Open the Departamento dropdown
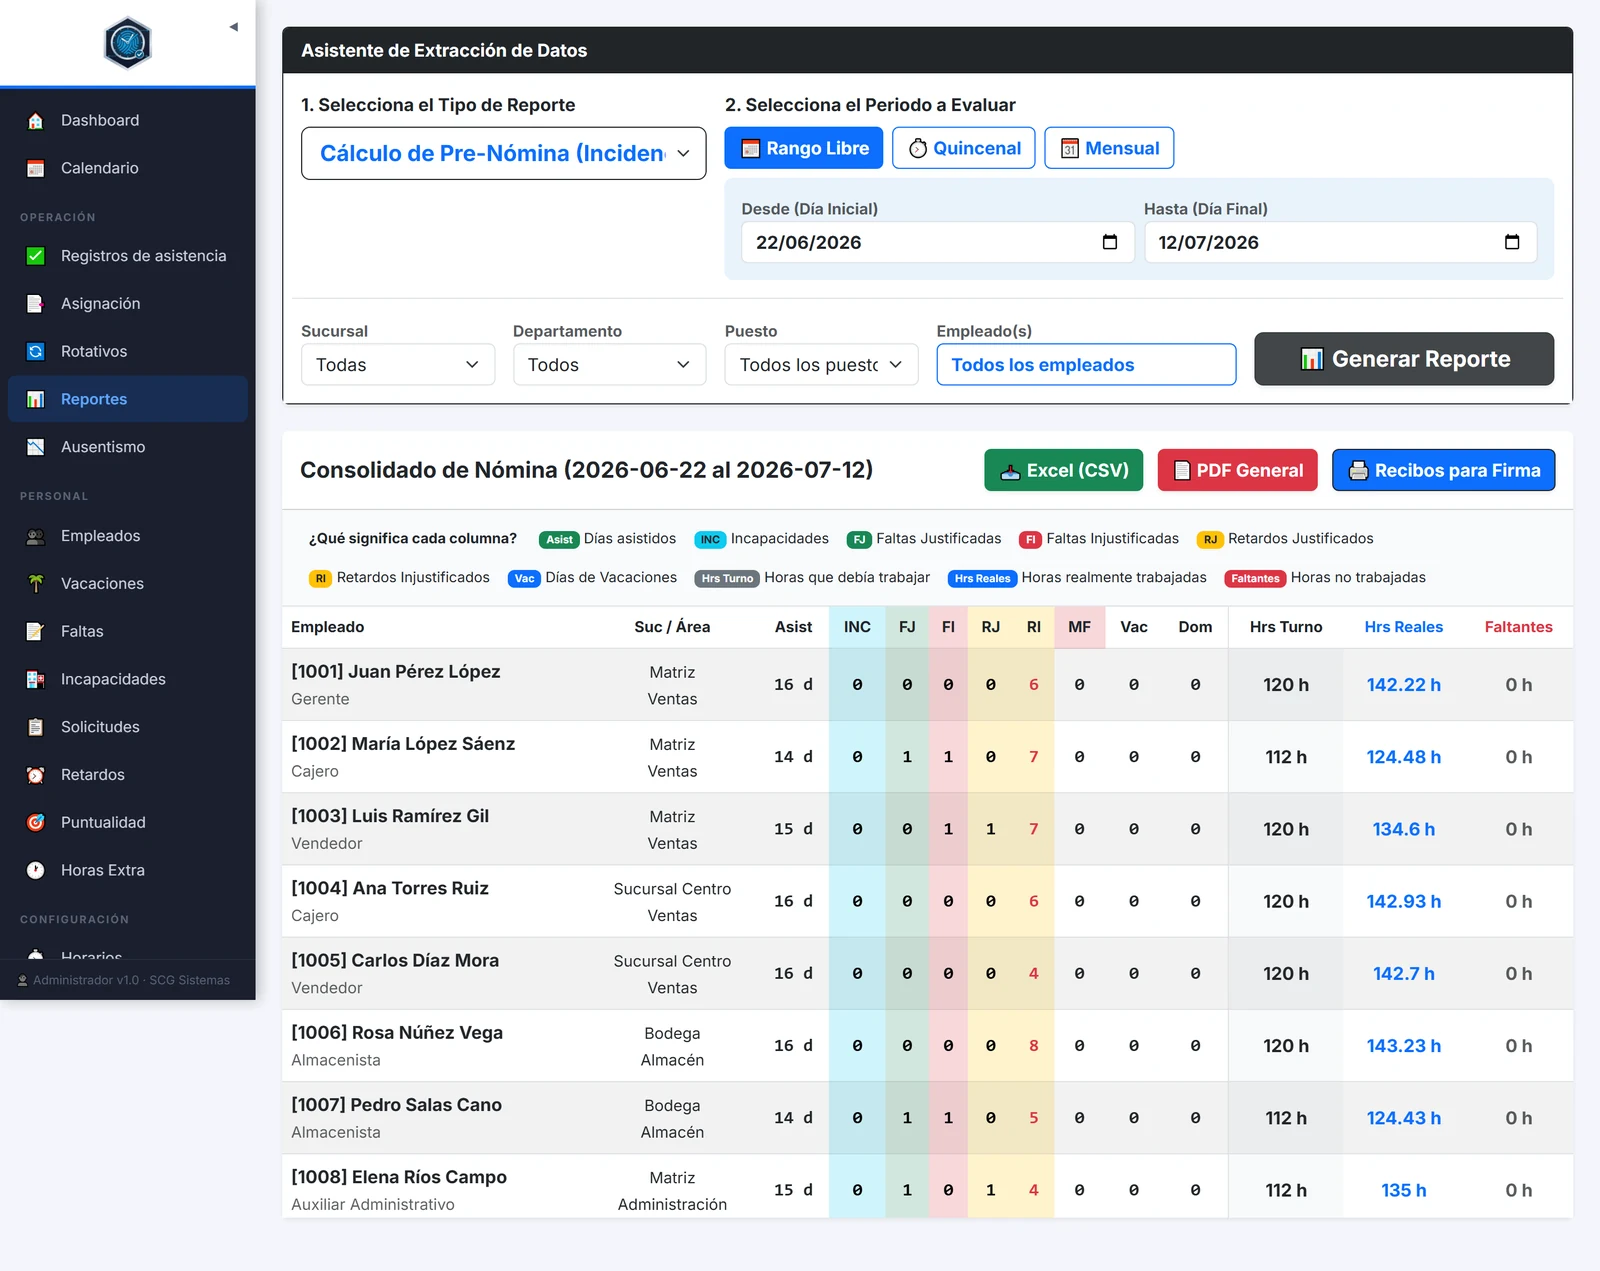Viewport: 1600px width, 1271px height. pyautogui.click(x=610, y=365)
